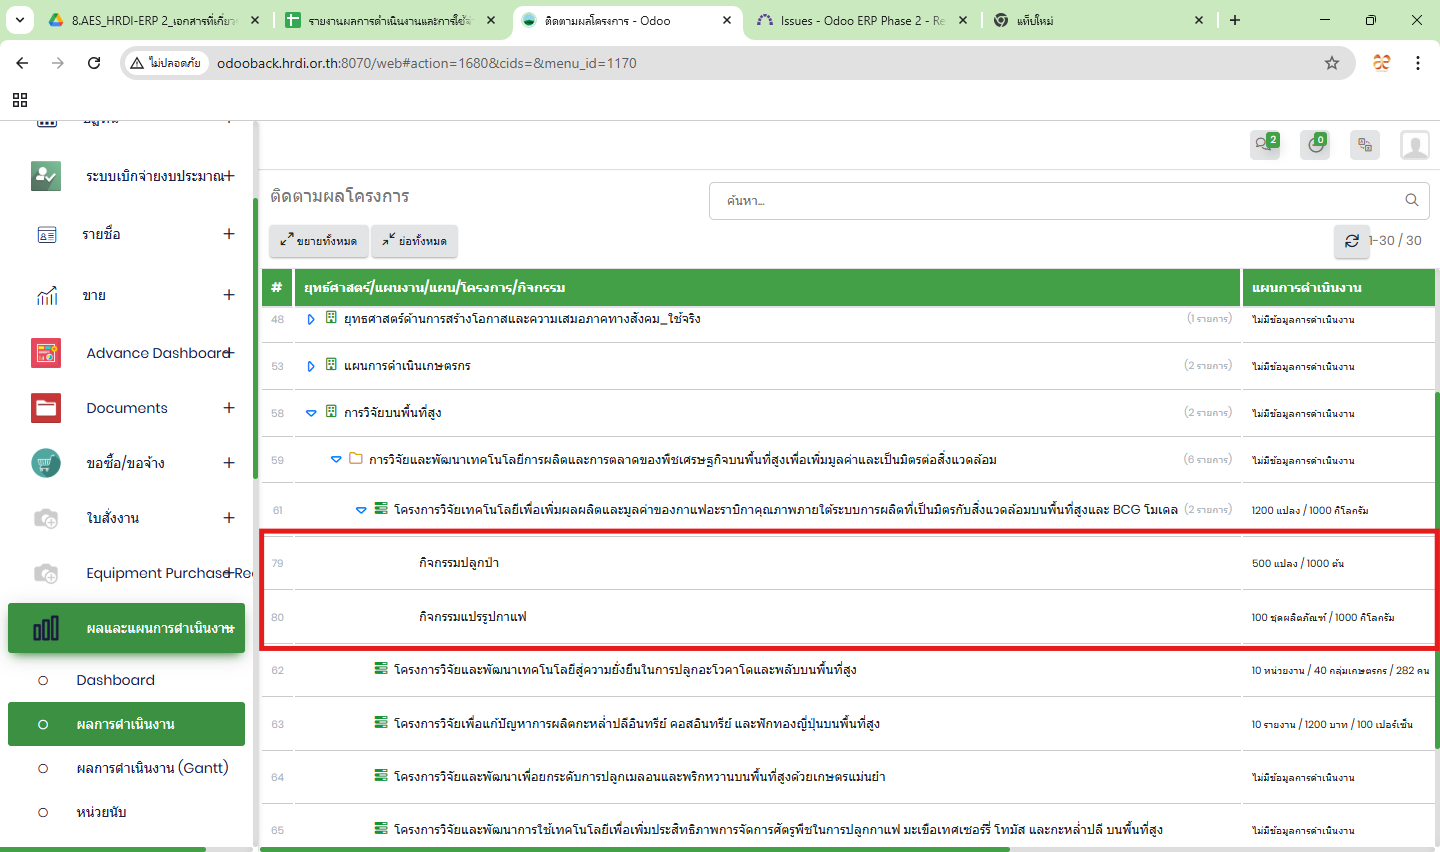The height and width of the screenshot is (852, 1440).
Task: Open the messaging conversations icon
Action: pos(1264,145)
